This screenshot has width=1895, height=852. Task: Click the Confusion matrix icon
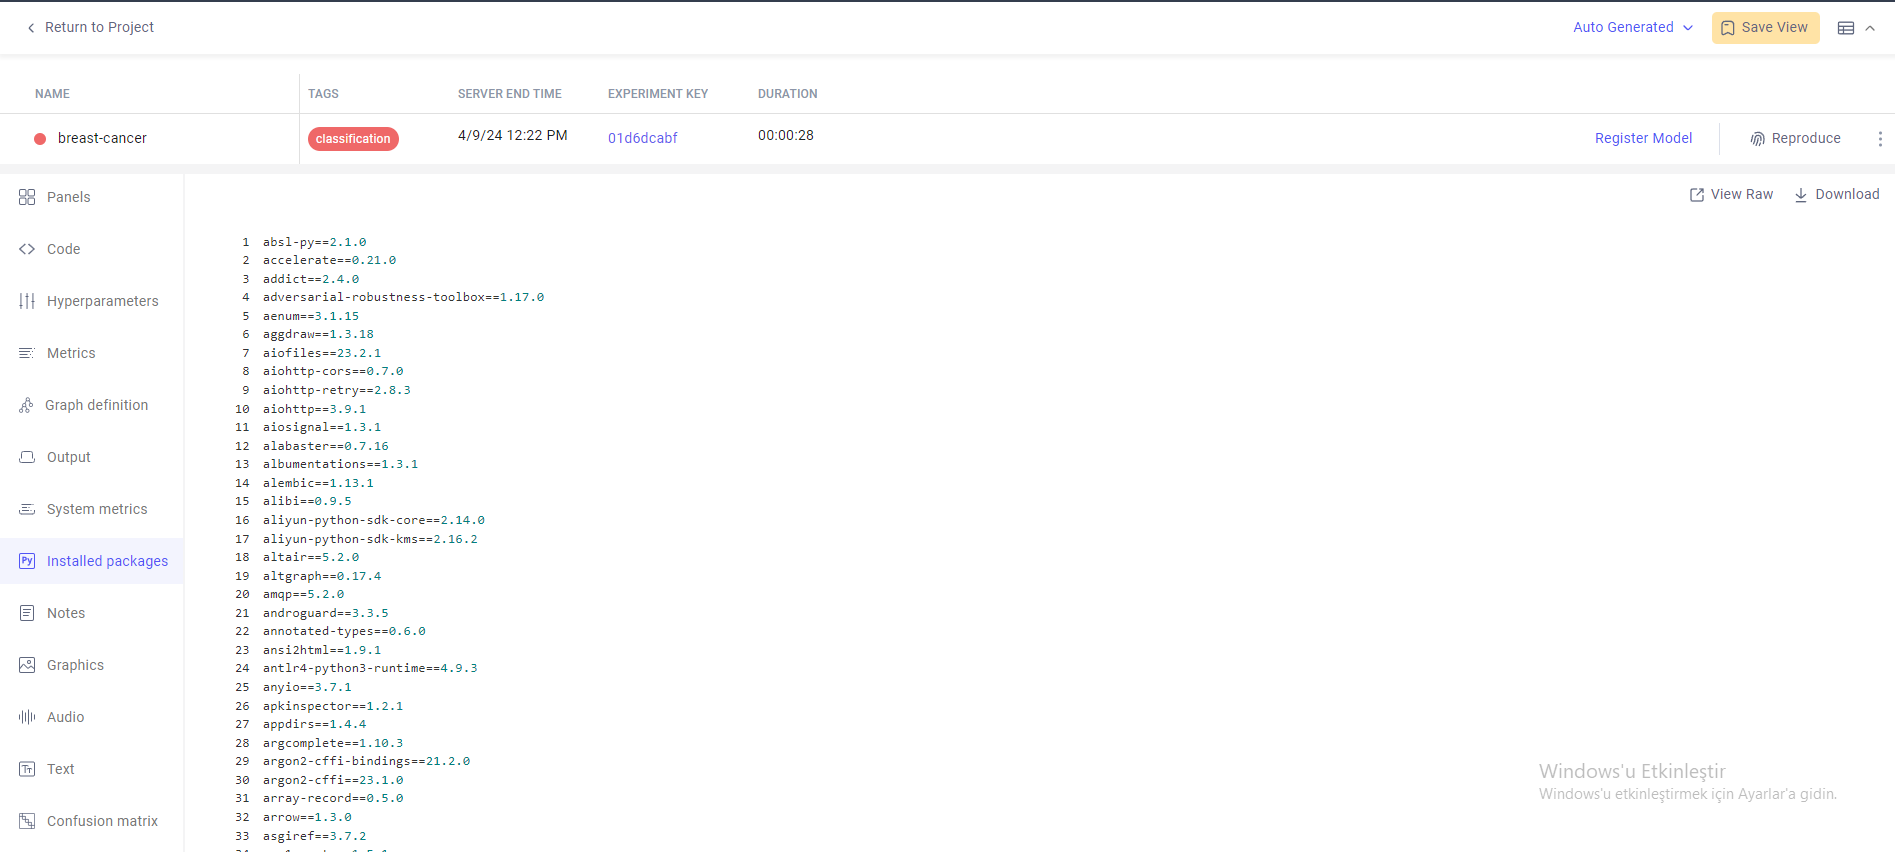(27, 821)
